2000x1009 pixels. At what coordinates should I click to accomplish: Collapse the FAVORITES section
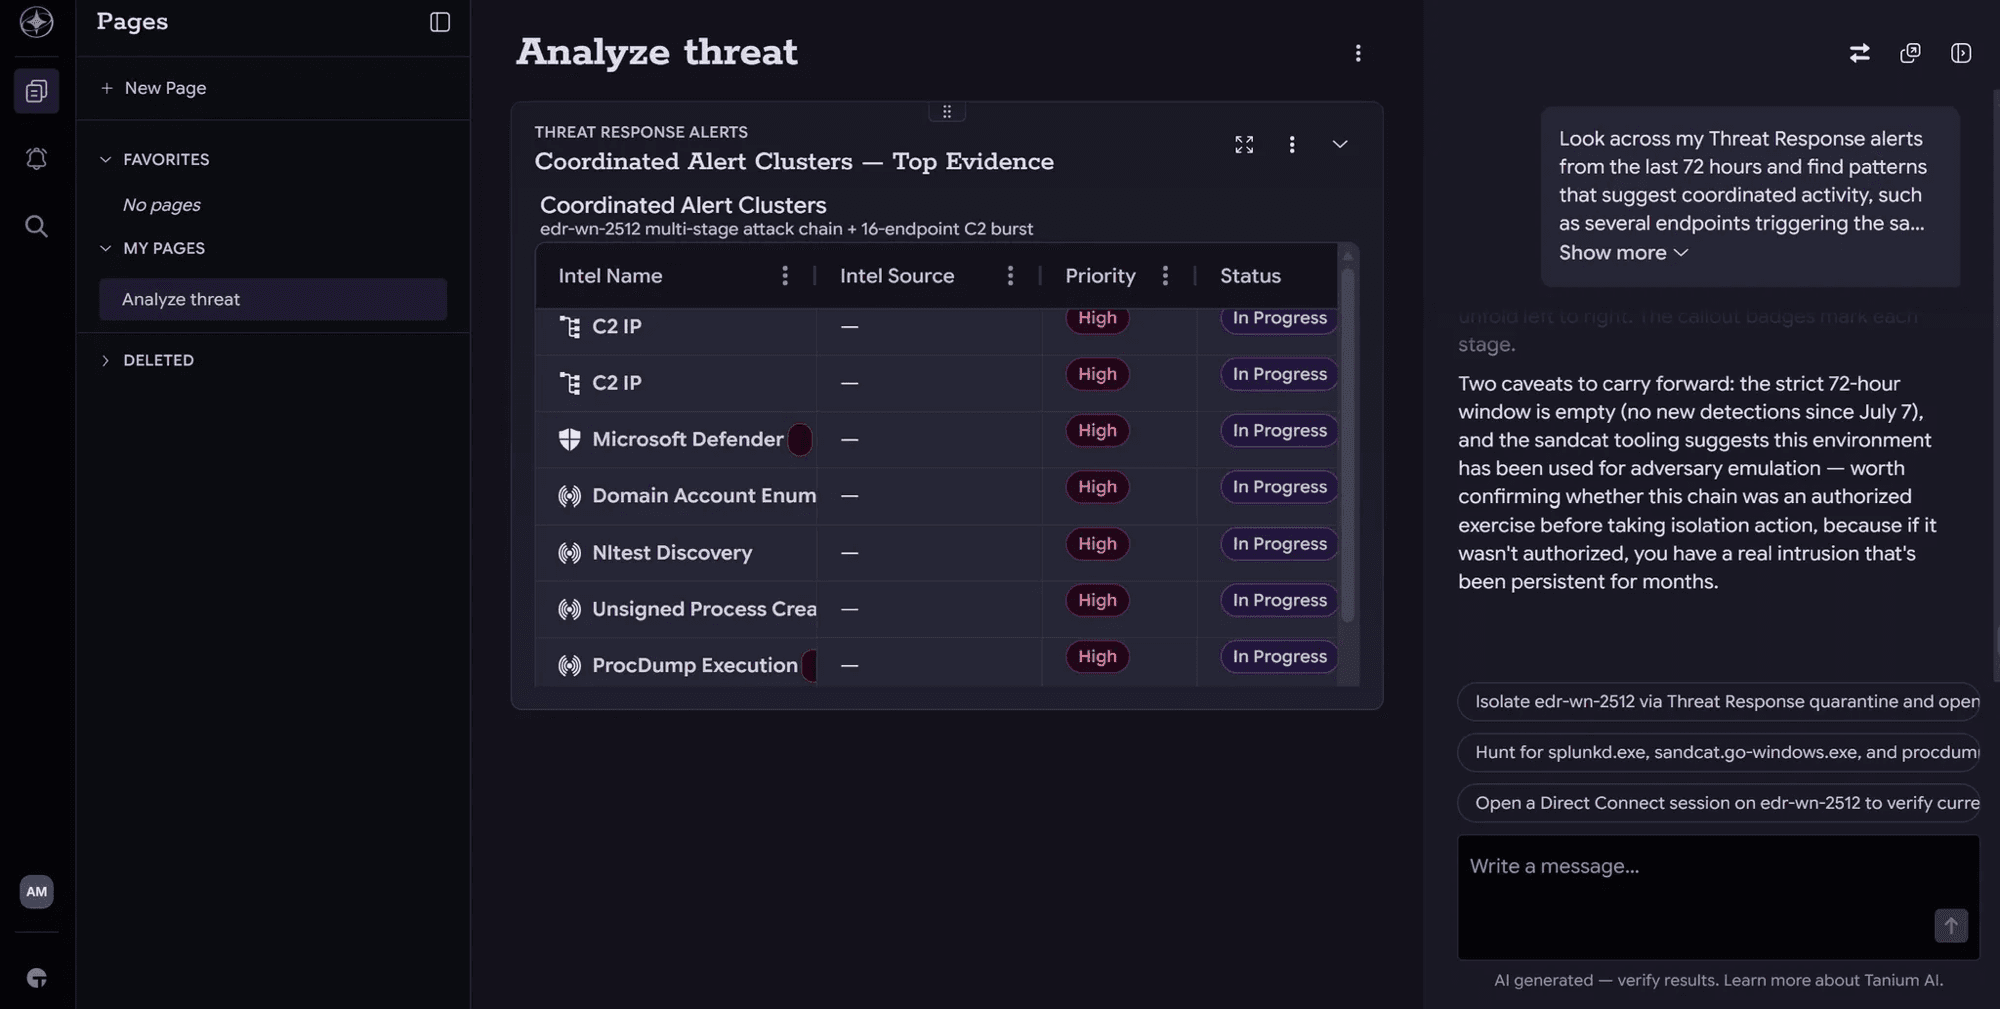tap(105, 159)
